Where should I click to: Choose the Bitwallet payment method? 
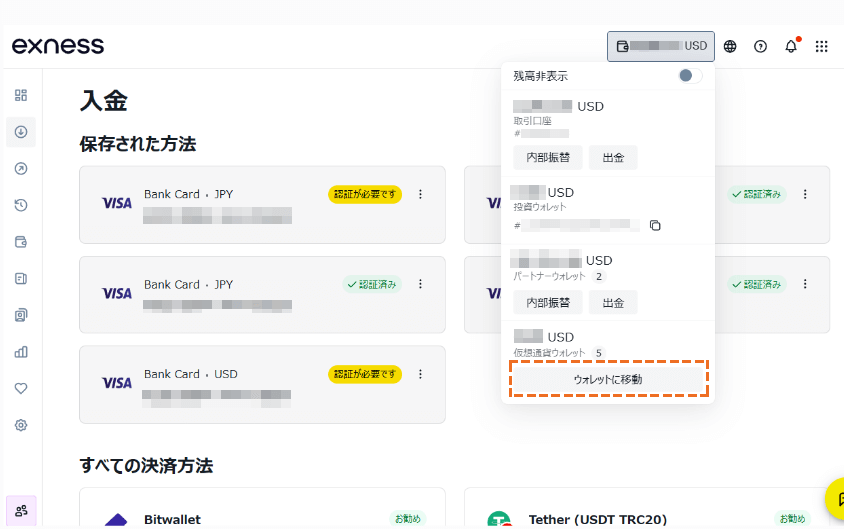click(262, 509)
